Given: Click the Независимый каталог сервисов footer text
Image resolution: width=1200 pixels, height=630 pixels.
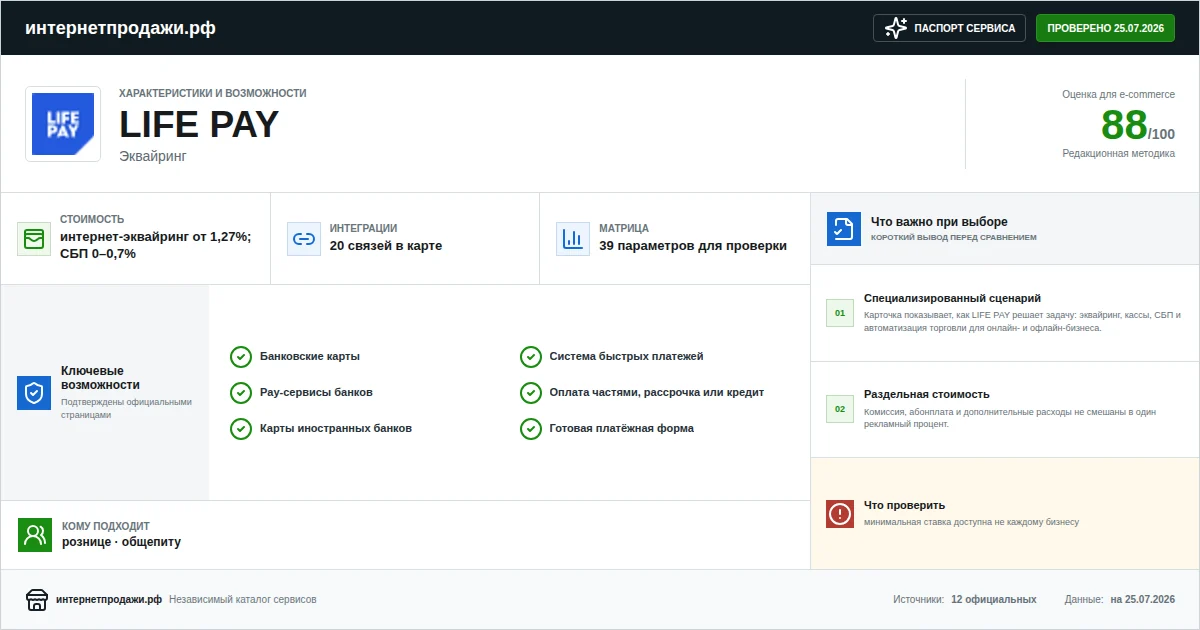Looking at the screenshot, I should click(243, 600).
